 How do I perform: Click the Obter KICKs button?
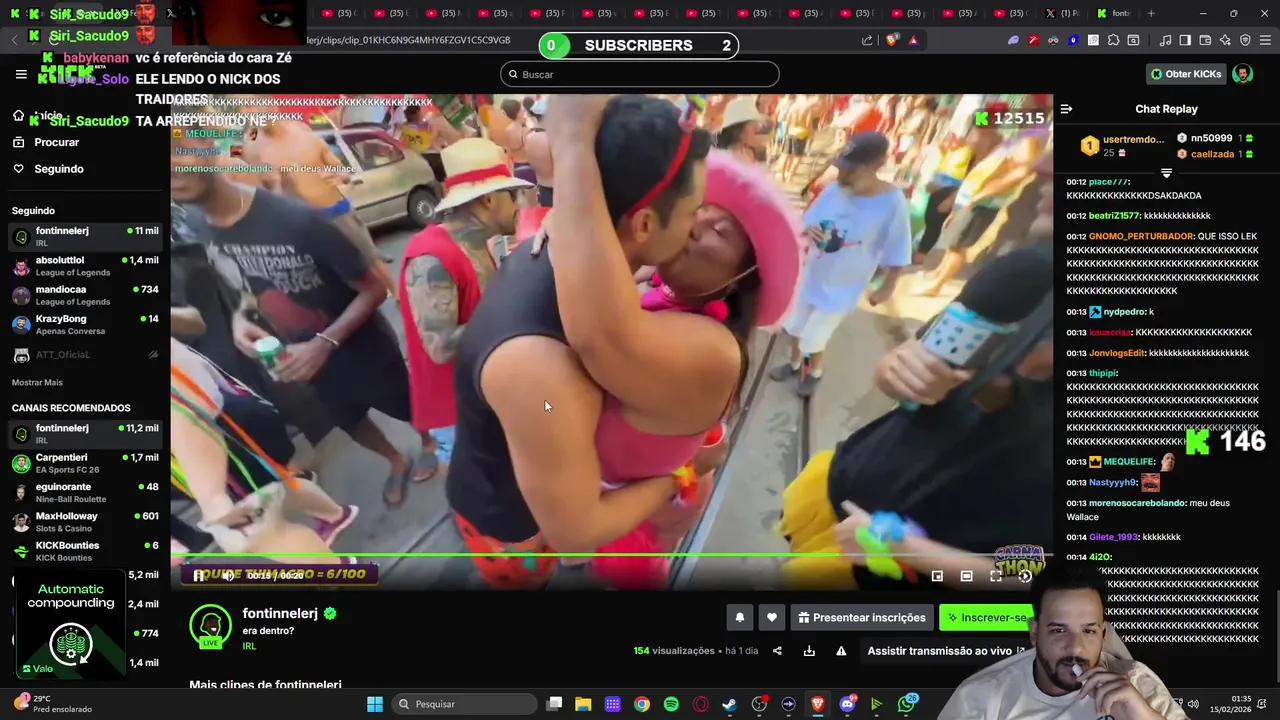(x=1185, y=74)
